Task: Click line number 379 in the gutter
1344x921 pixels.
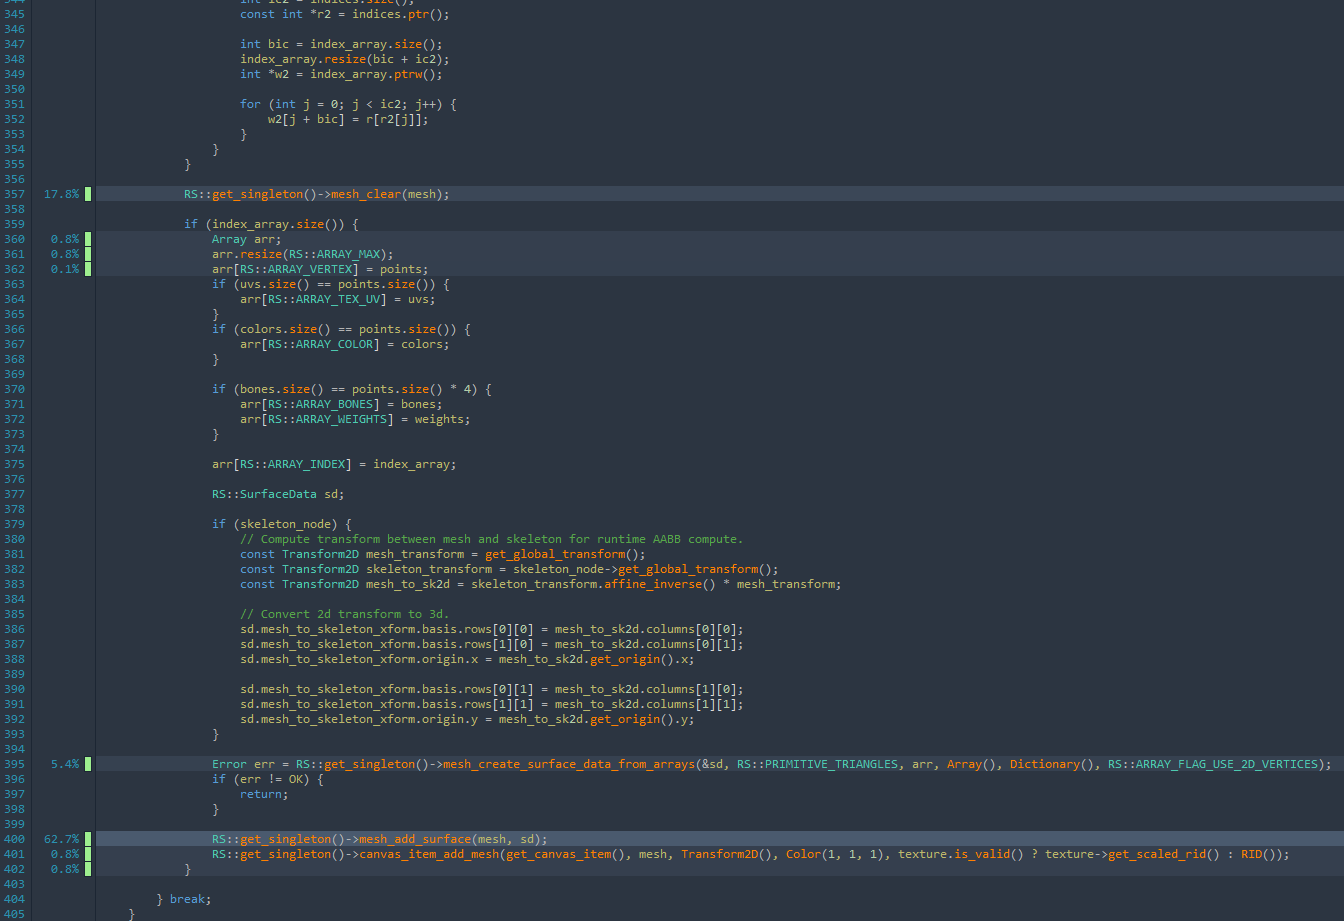Action: pyautogui.click(x=14, y=524)
